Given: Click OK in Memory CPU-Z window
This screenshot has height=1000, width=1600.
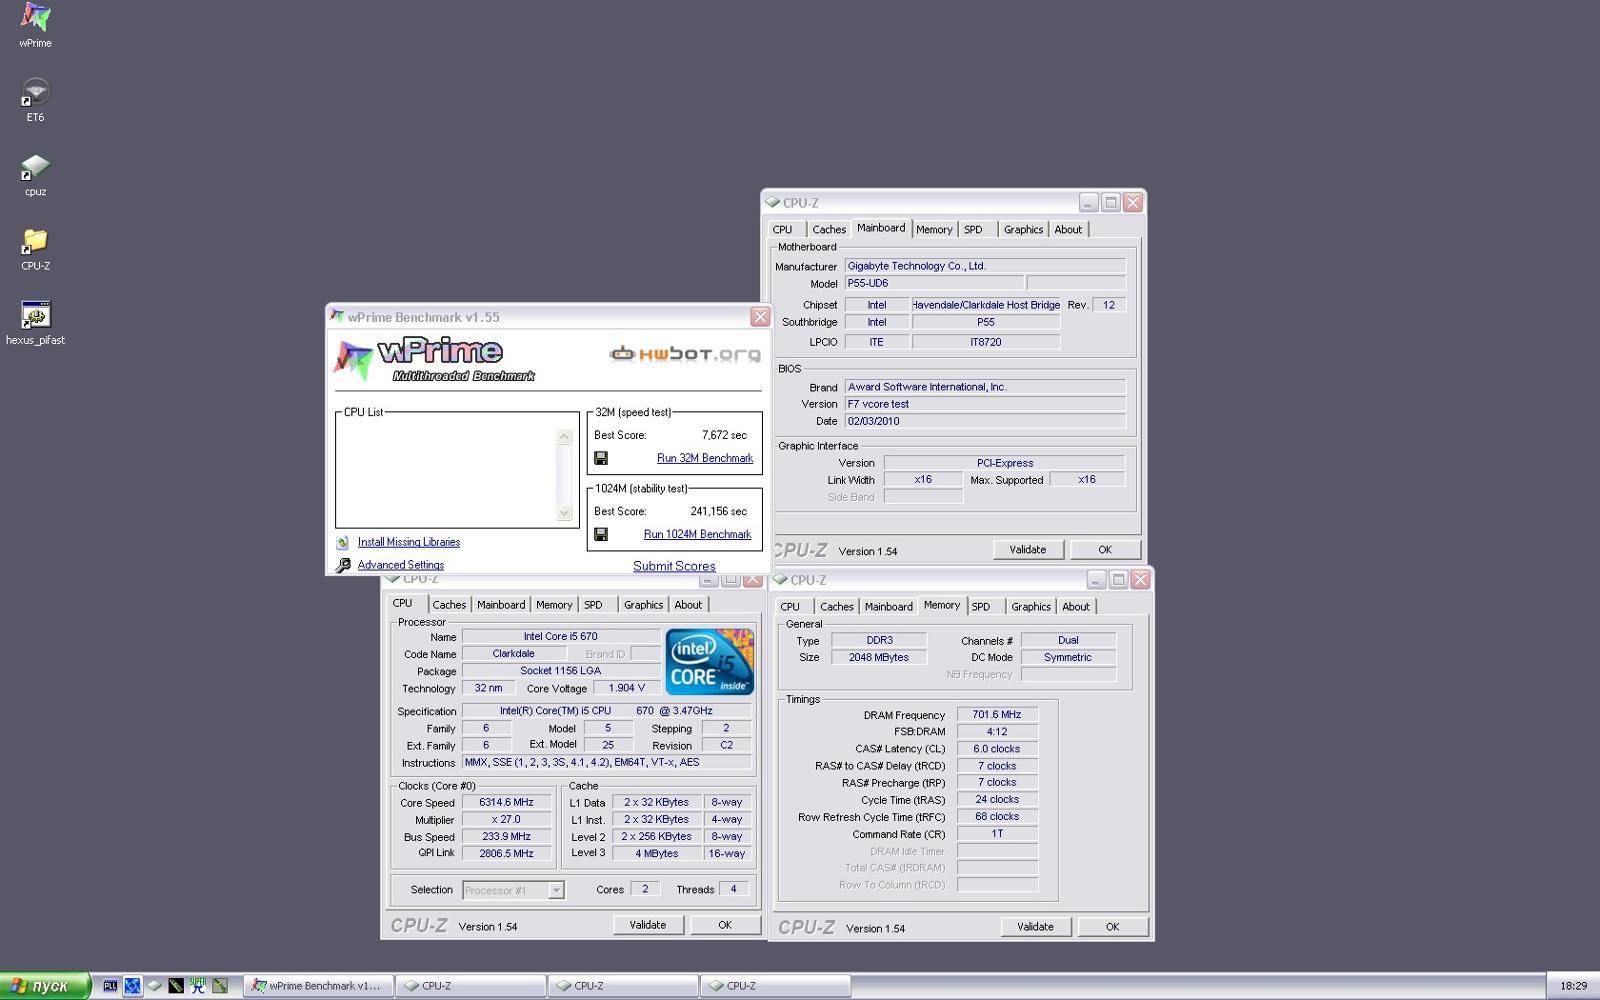Looking at the screenshot, I should (1112, 927).
